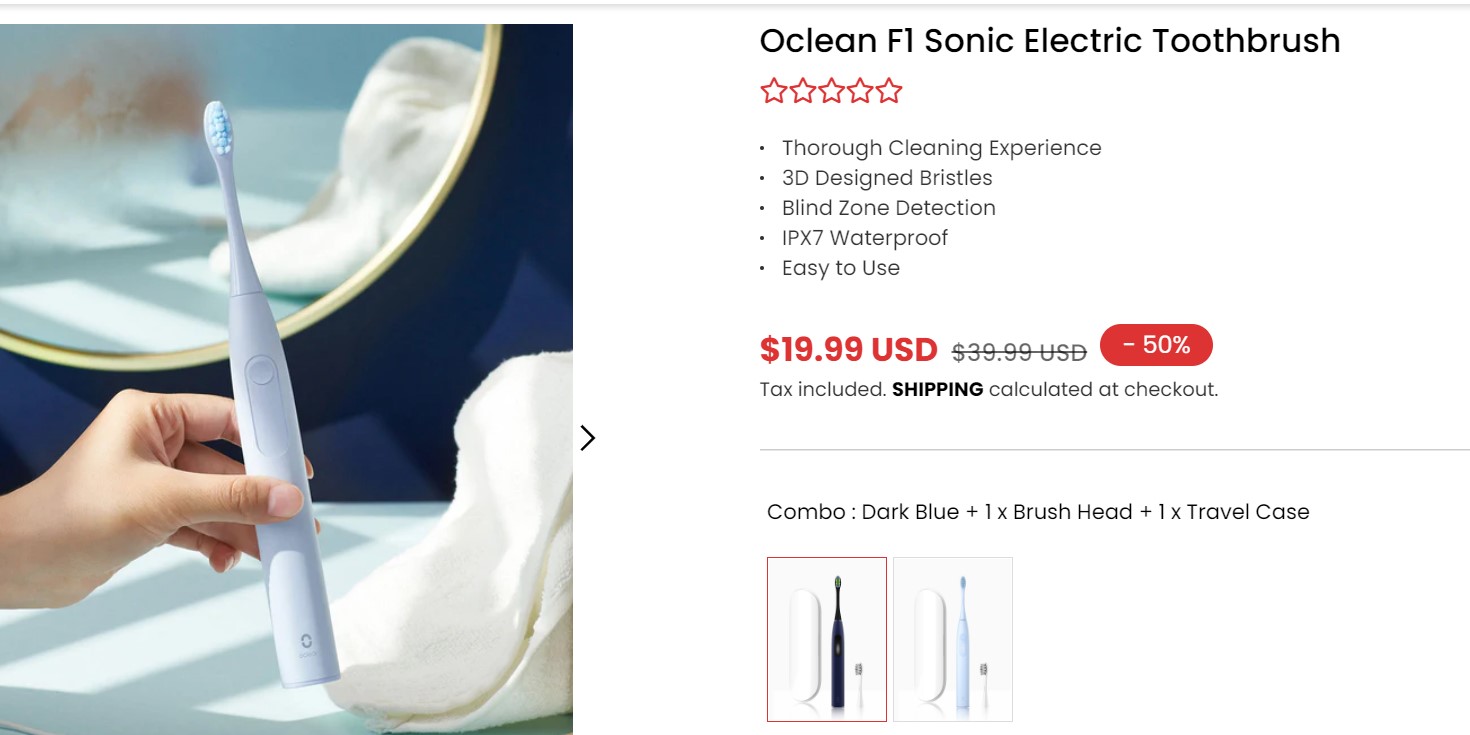Expand the next product photo with the chevron
The height and width of the screenshot is (735, 1470).
coord(588,437)
